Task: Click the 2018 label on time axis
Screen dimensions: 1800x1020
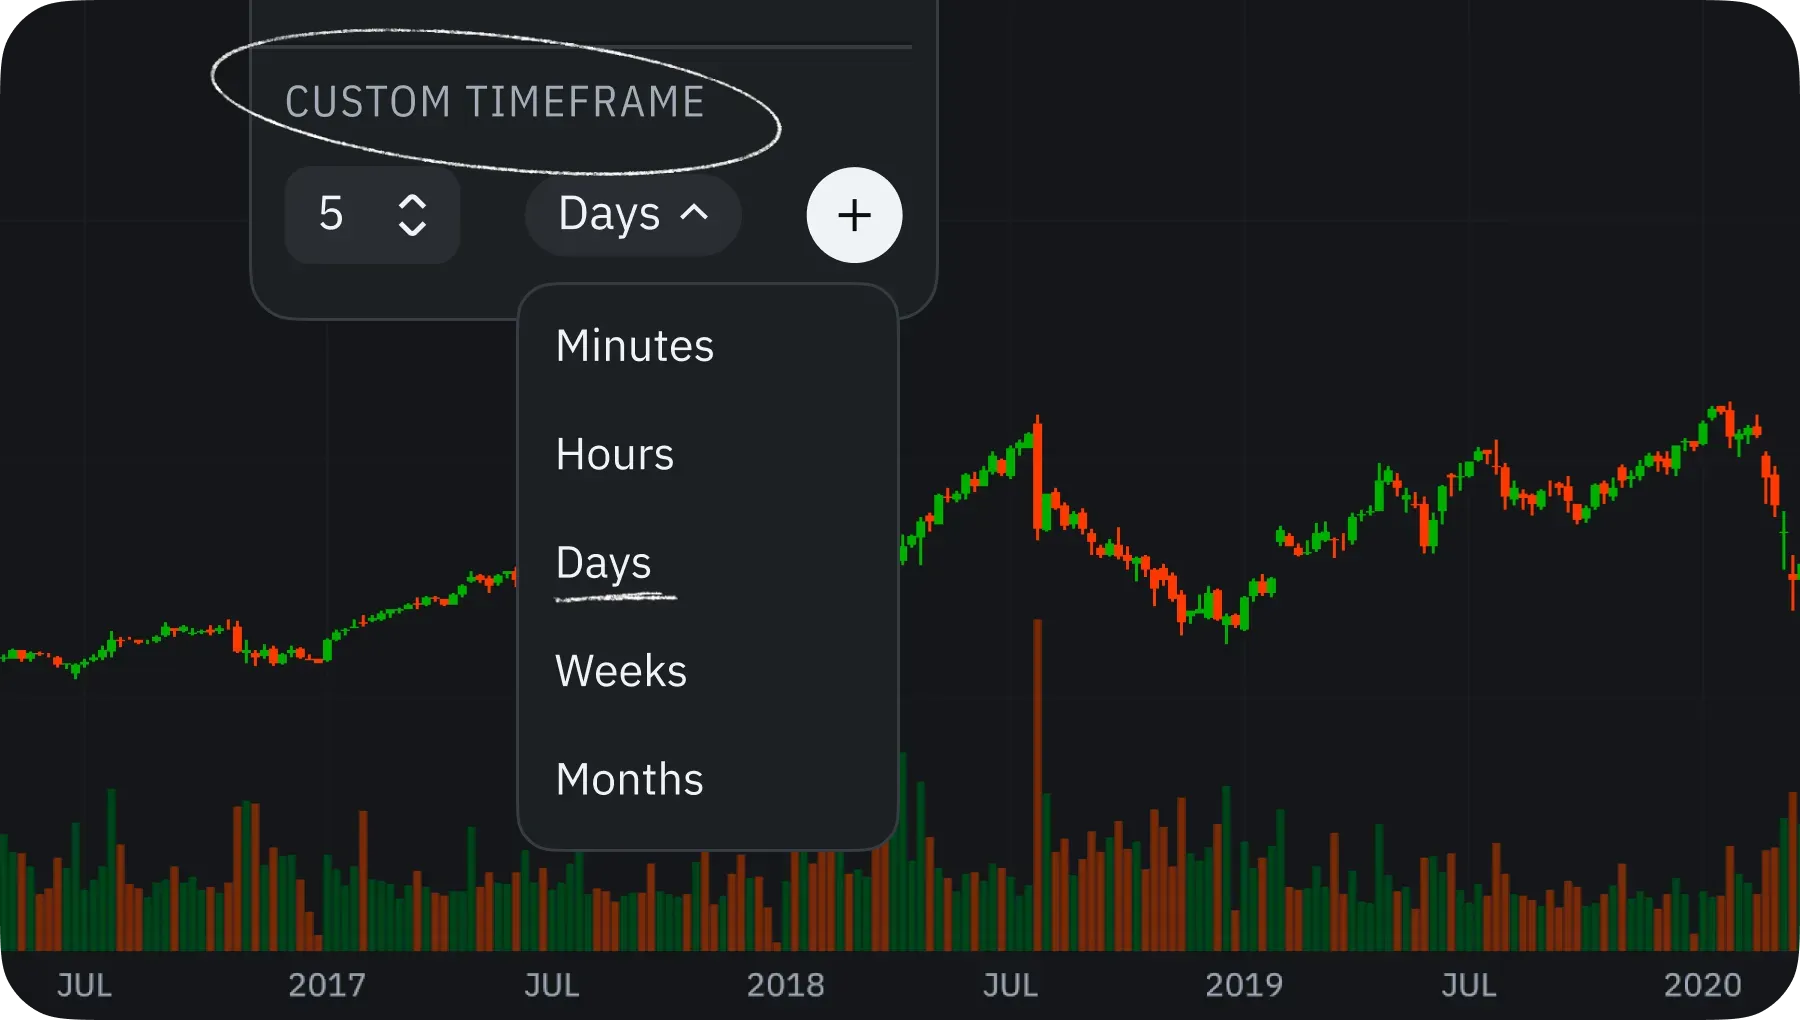Action: click(786, 985)
